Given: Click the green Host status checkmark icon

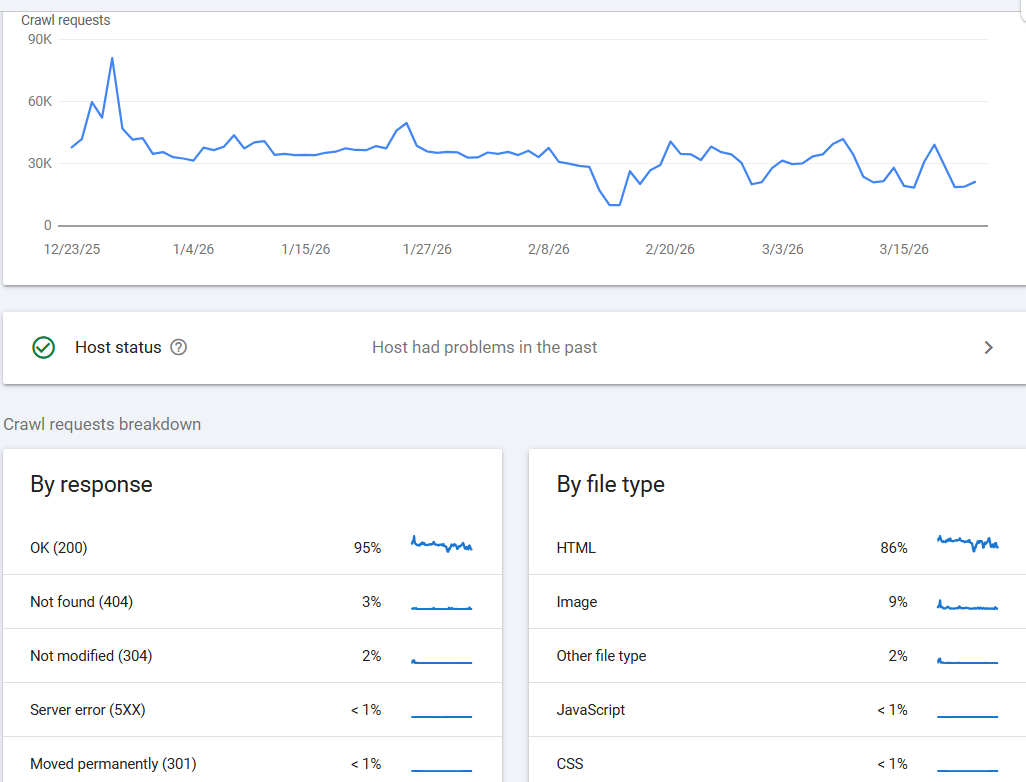Looking at the screenshot, I should point(43,348).
